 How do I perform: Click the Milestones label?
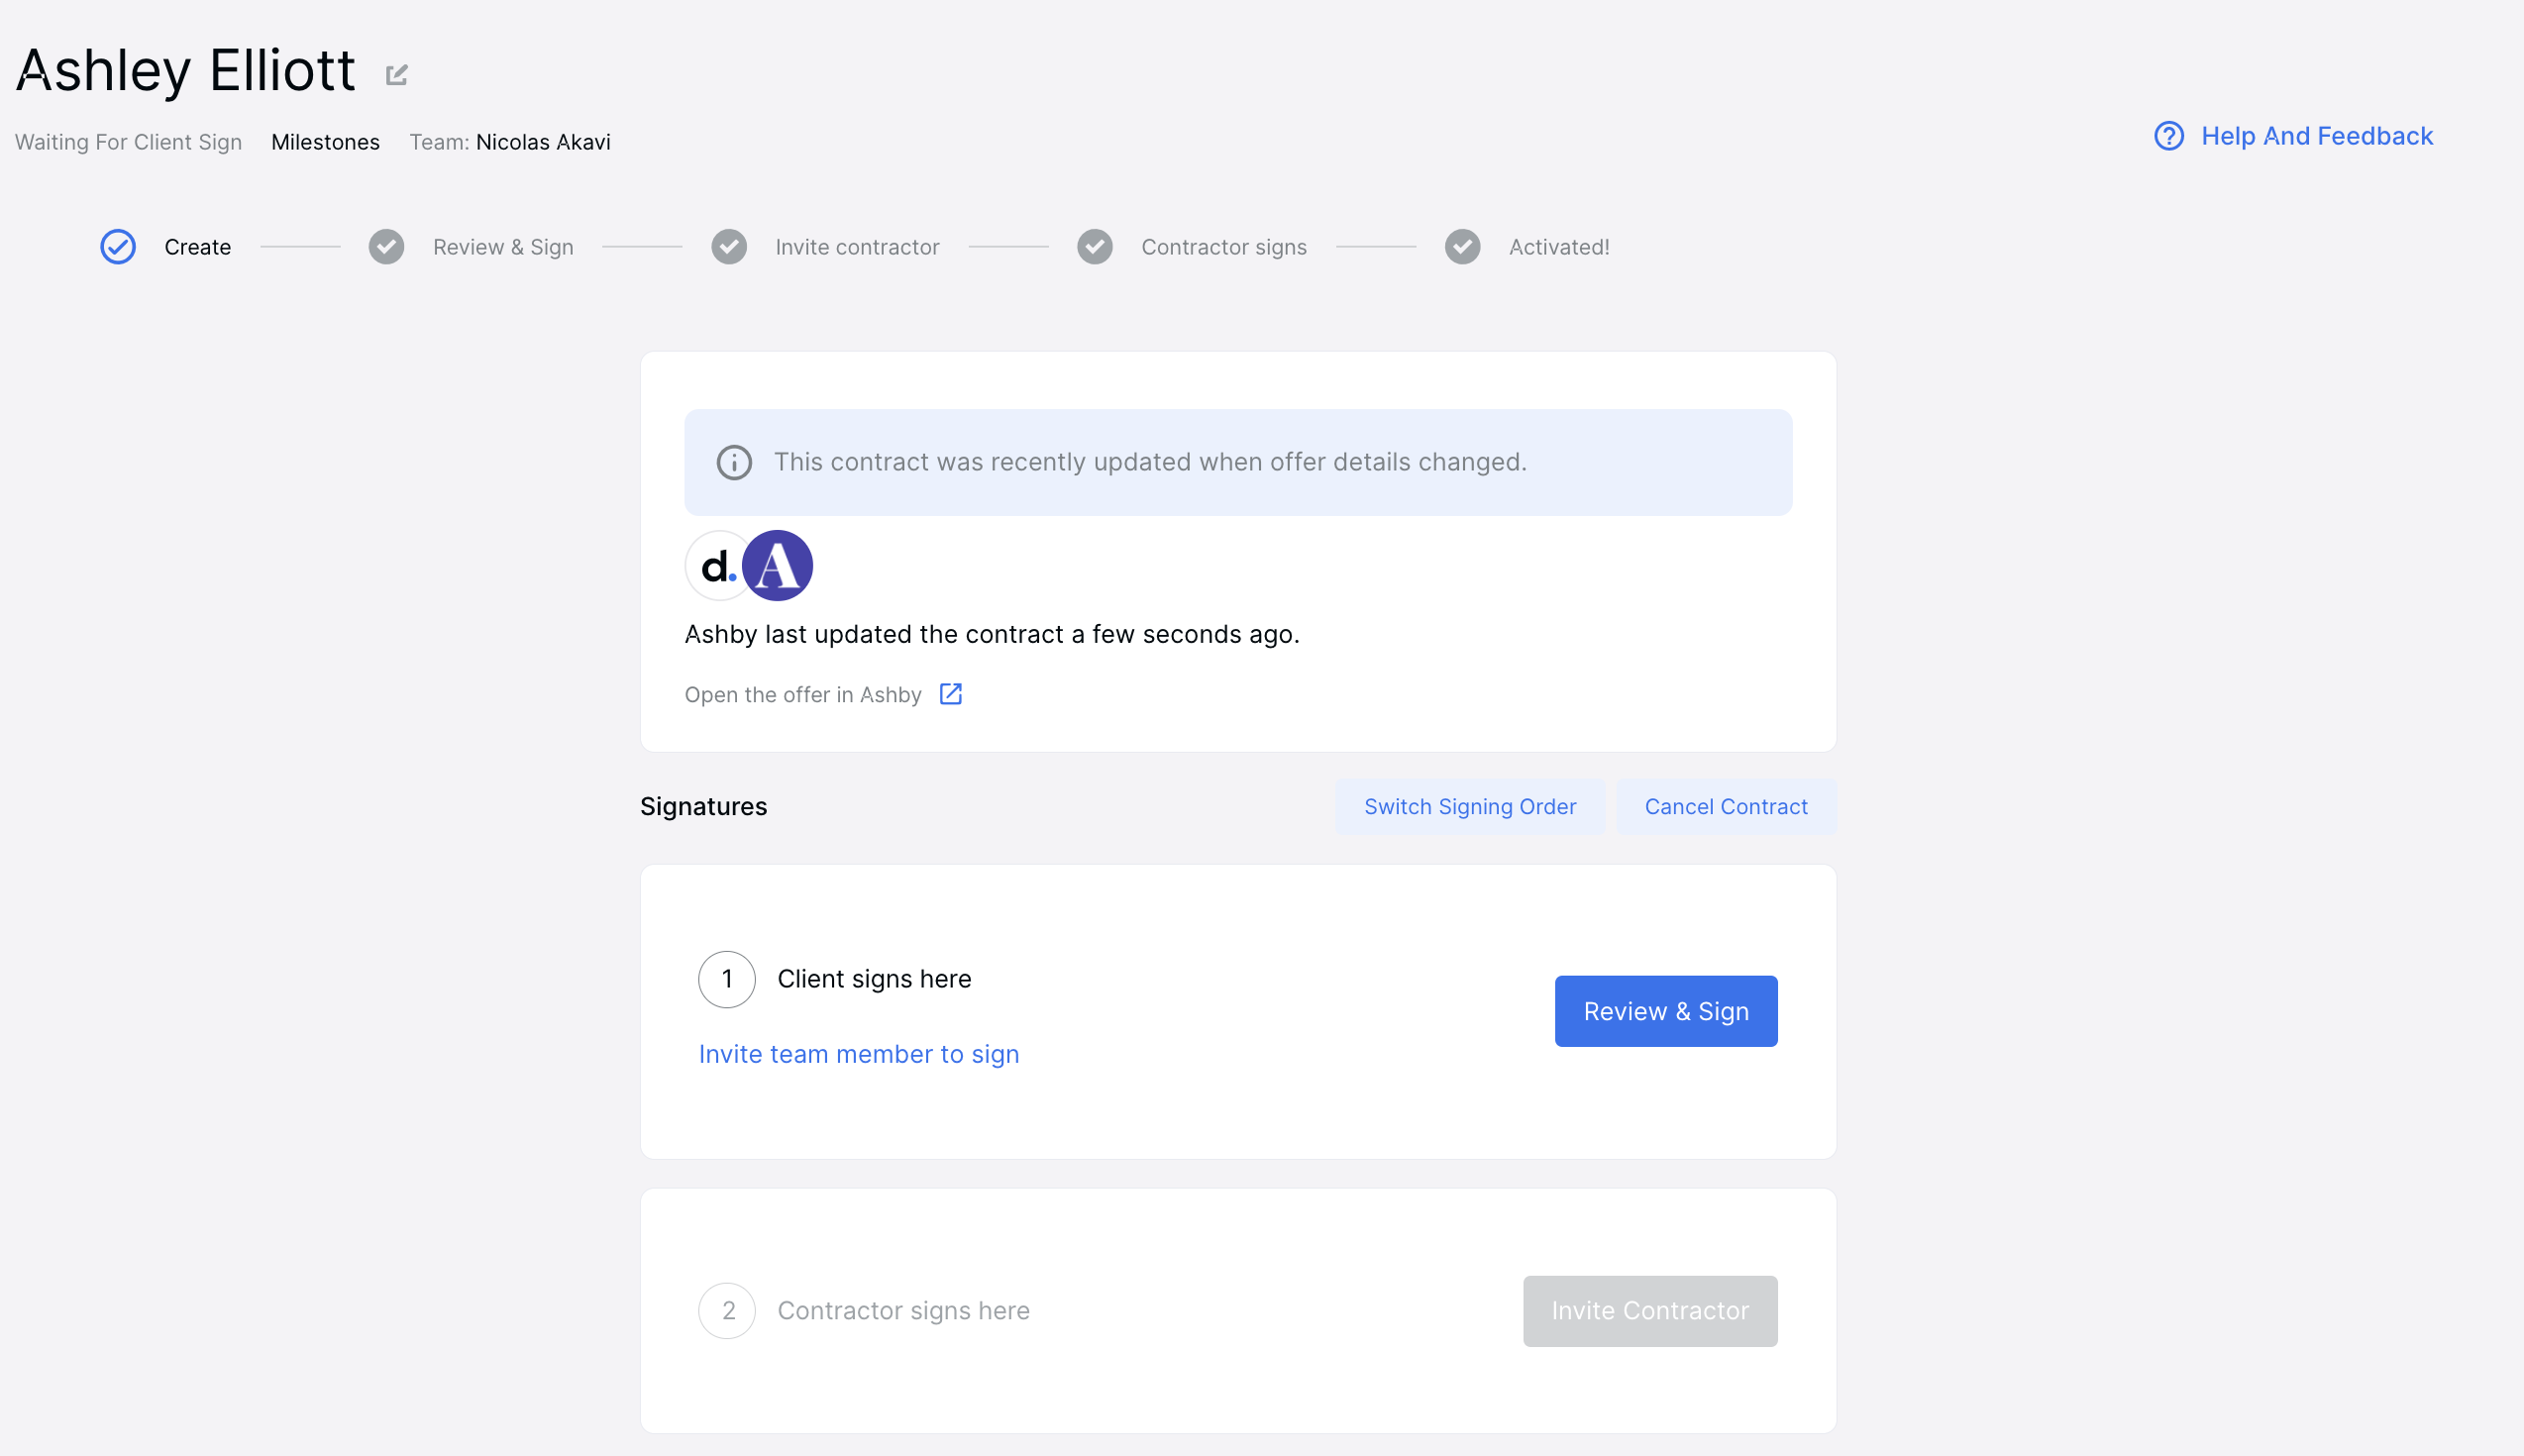coord(325,142)
